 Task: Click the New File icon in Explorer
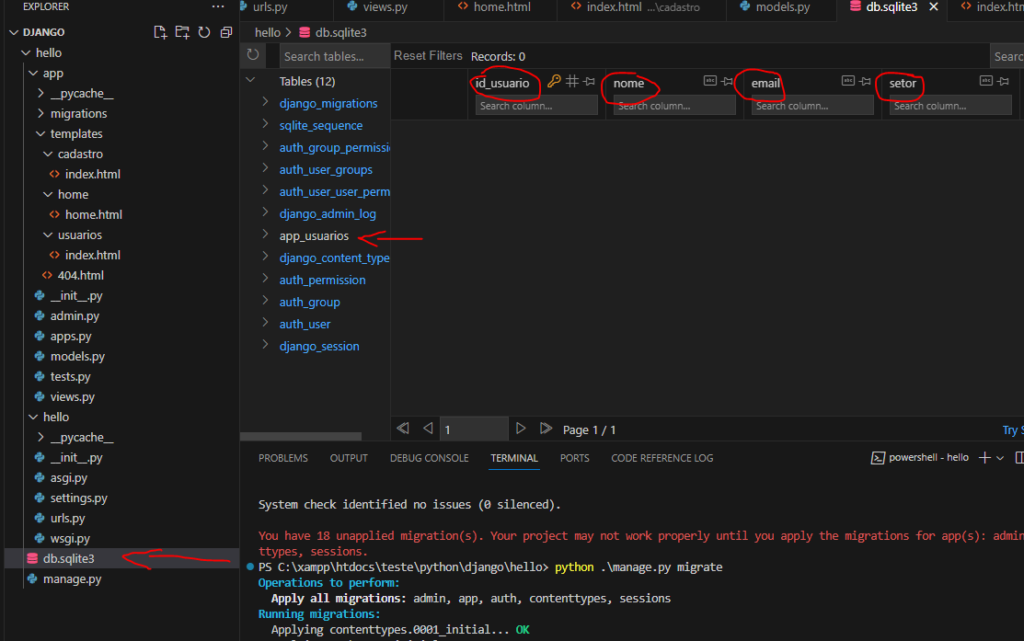click(x=160, y=32)
